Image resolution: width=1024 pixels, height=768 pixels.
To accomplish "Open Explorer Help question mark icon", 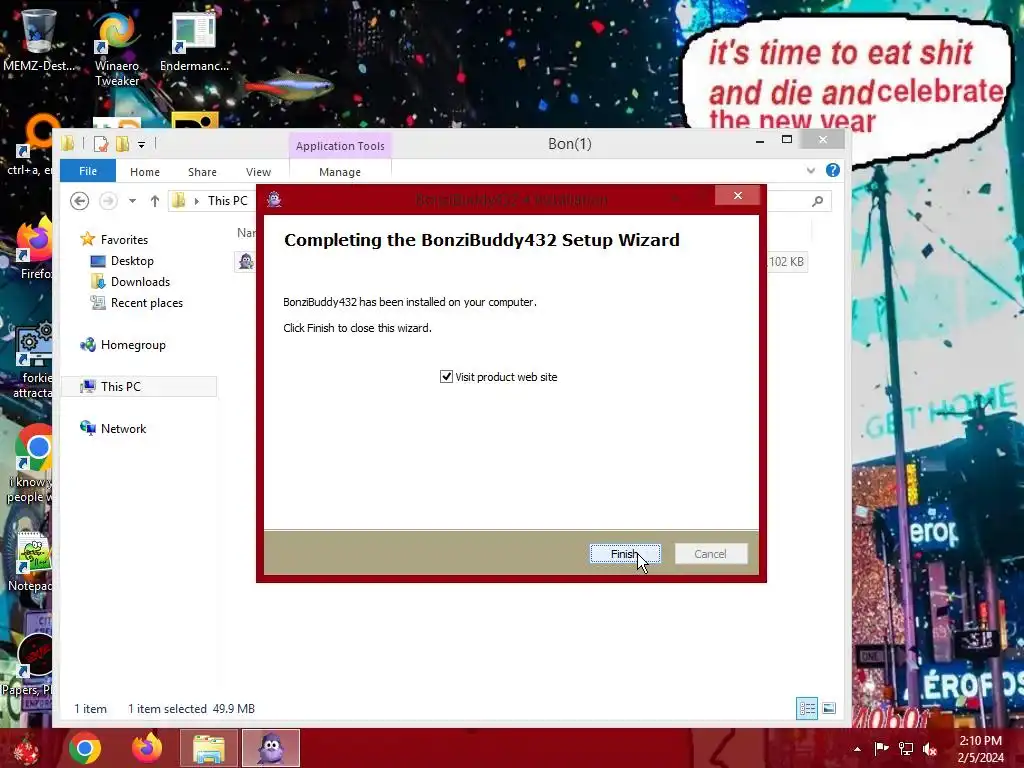I will click(833, 170).
